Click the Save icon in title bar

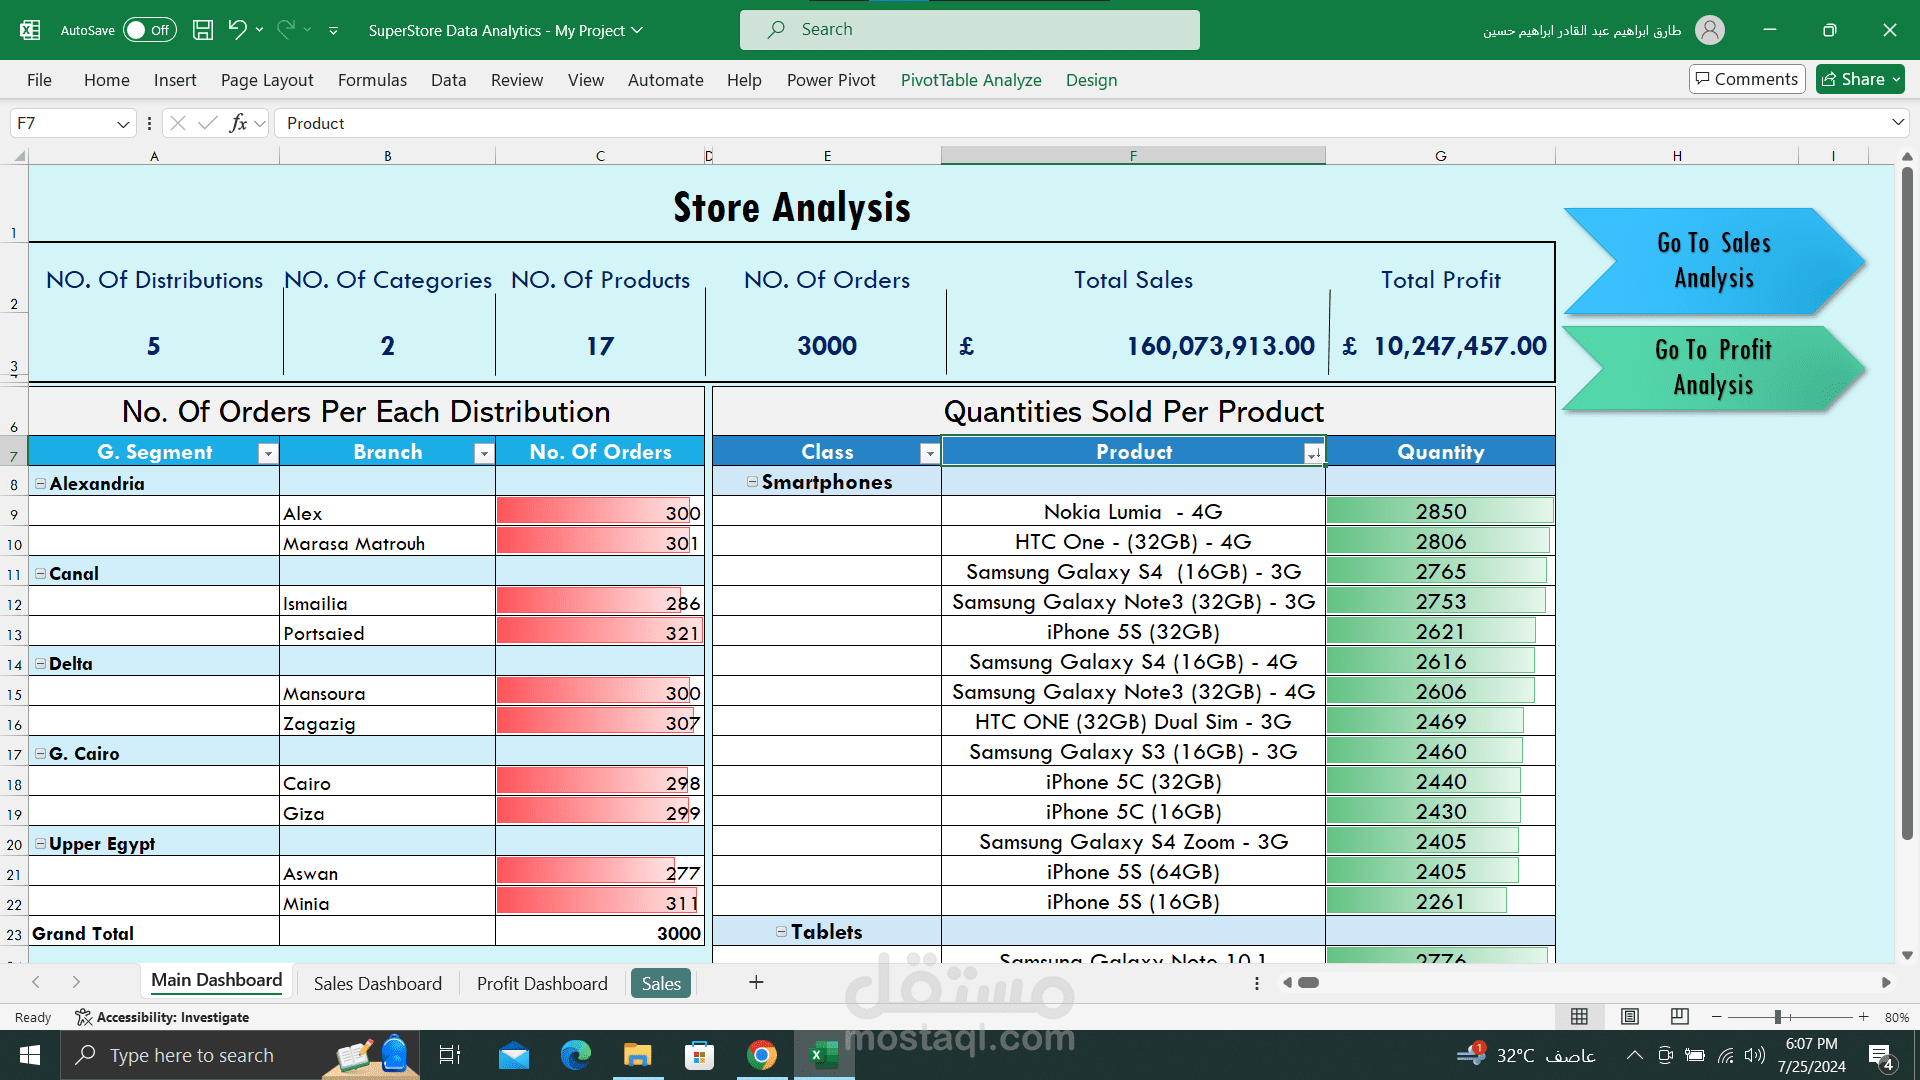[203, 30]
